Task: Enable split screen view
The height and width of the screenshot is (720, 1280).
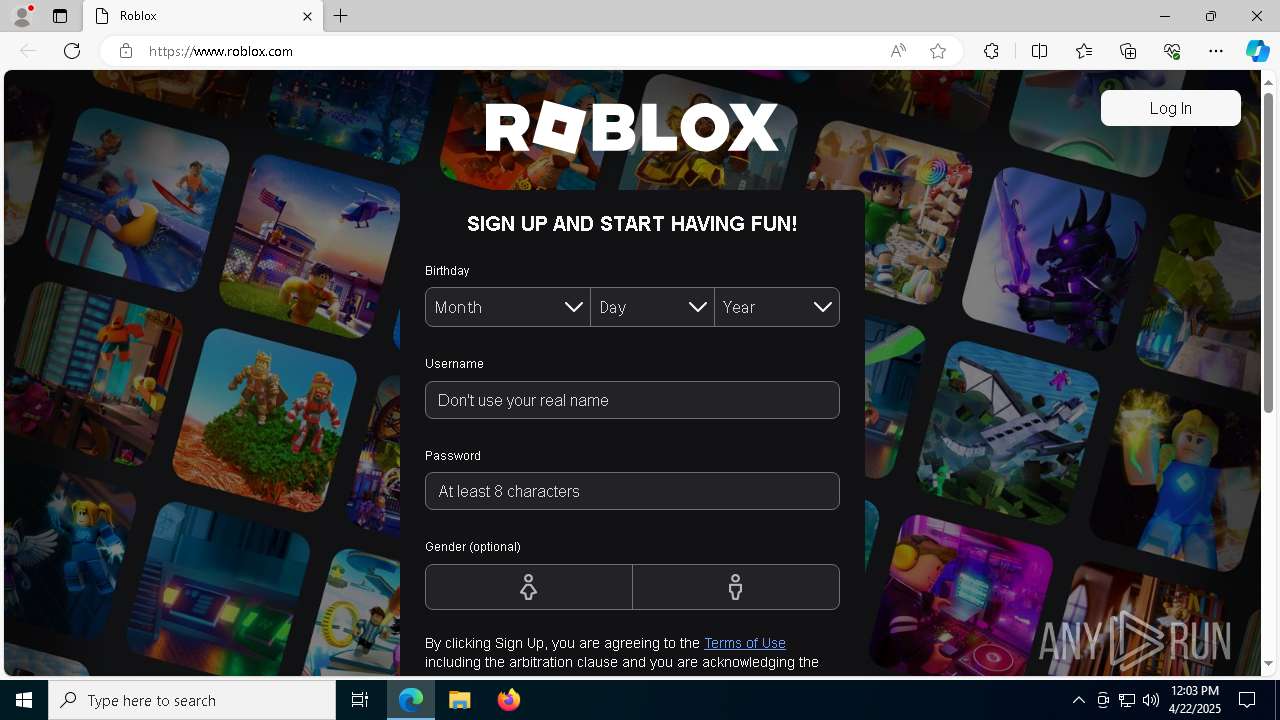Action: point(1039,51)
